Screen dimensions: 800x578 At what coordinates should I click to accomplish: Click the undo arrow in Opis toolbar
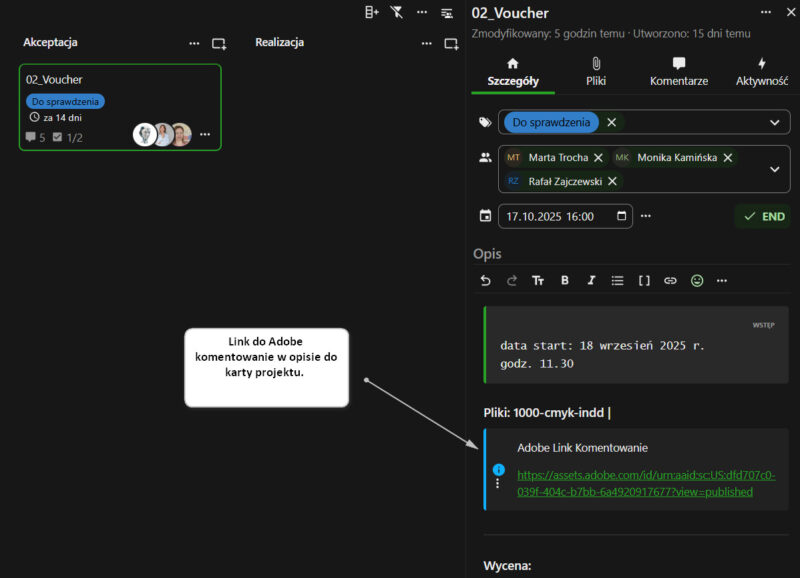point(486,281)
